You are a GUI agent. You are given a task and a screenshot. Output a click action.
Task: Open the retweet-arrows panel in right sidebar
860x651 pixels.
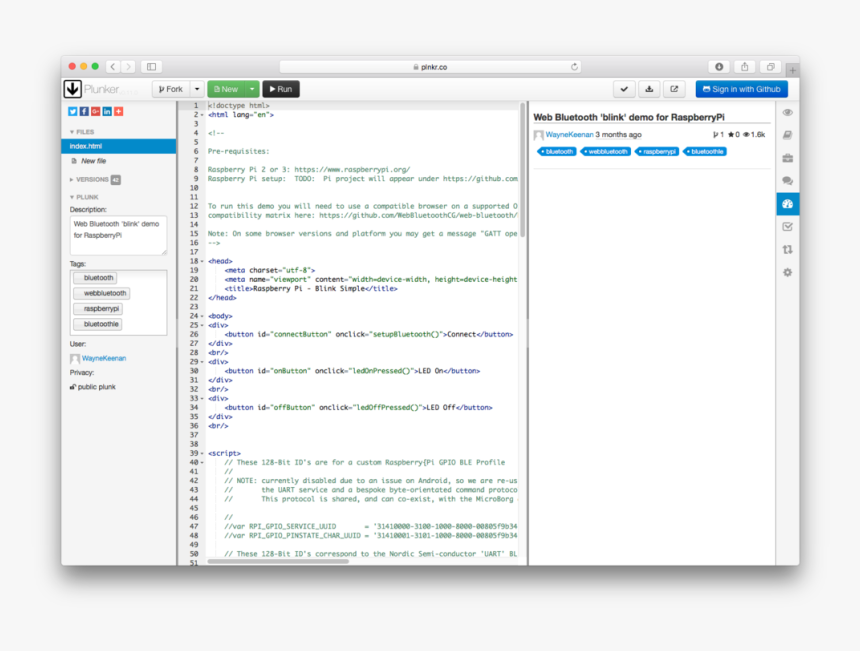[788, 250]
